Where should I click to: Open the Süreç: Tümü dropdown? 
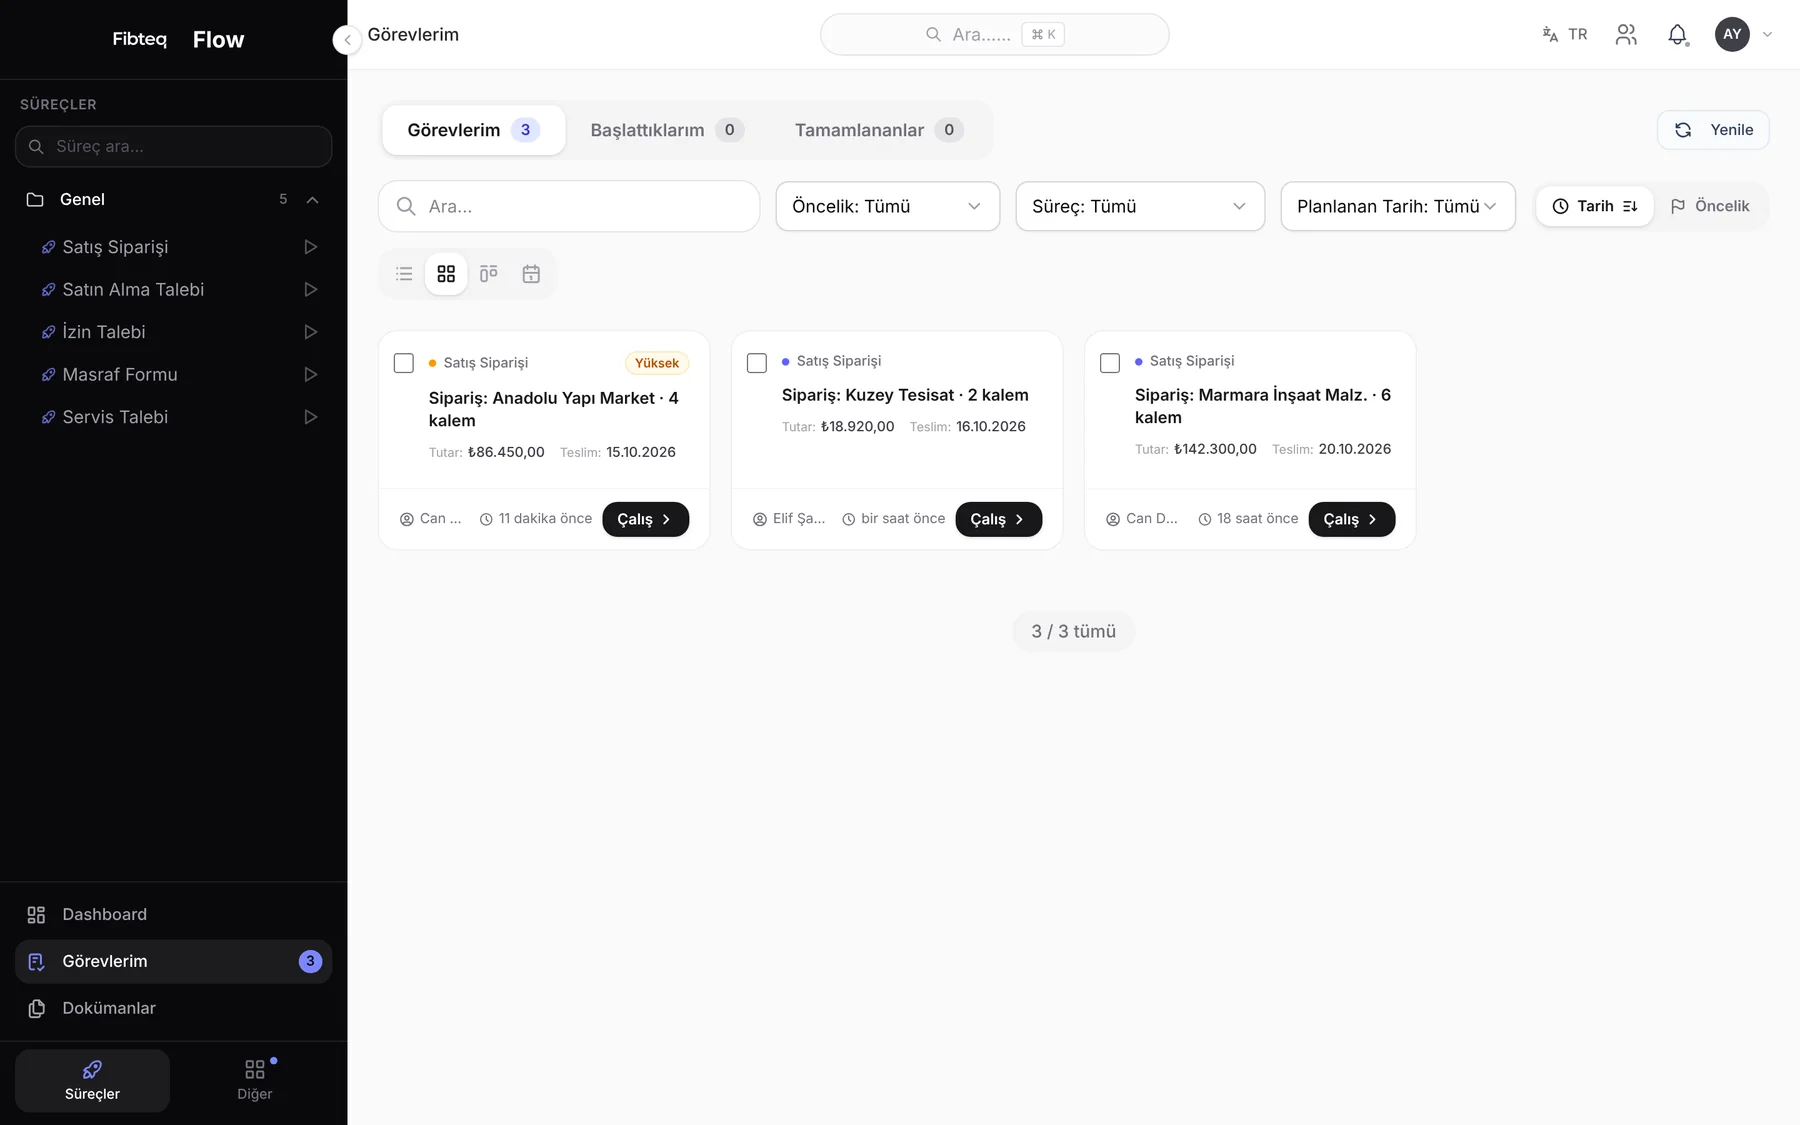tap(1140, 206)
